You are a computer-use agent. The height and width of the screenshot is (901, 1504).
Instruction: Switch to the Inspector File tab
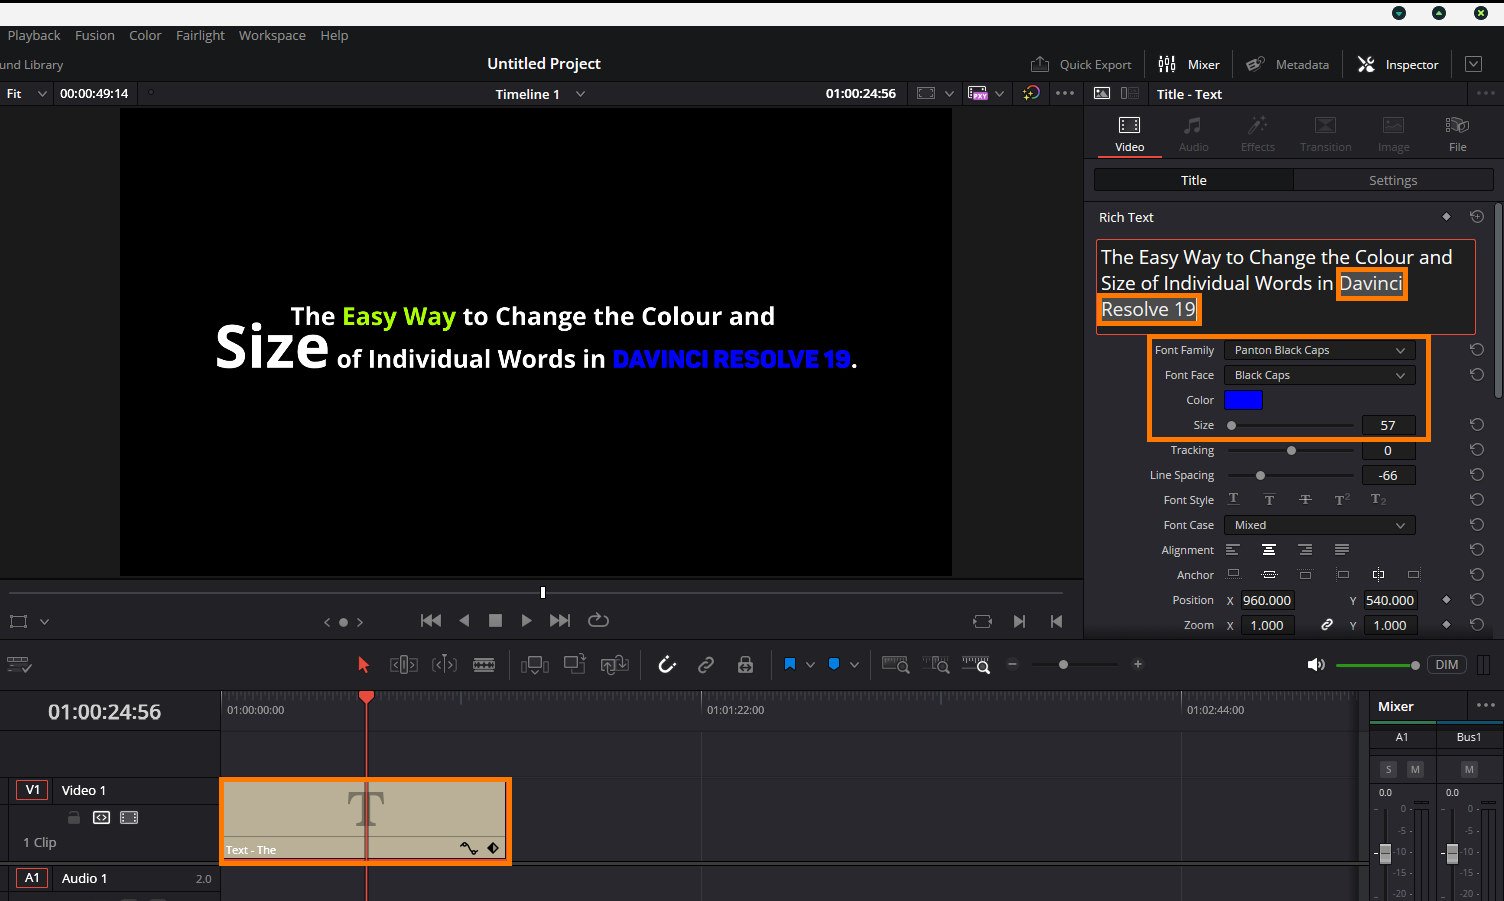[1457, 133]
